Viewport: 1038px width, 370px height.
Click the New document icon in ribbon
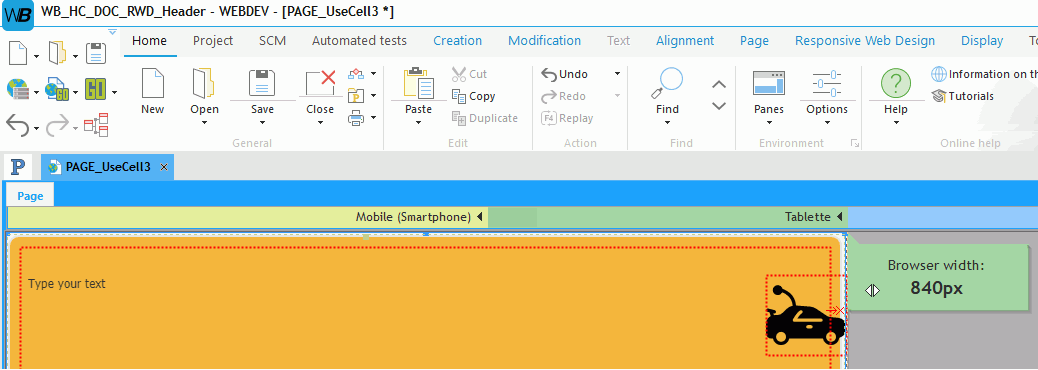[152, 83]
